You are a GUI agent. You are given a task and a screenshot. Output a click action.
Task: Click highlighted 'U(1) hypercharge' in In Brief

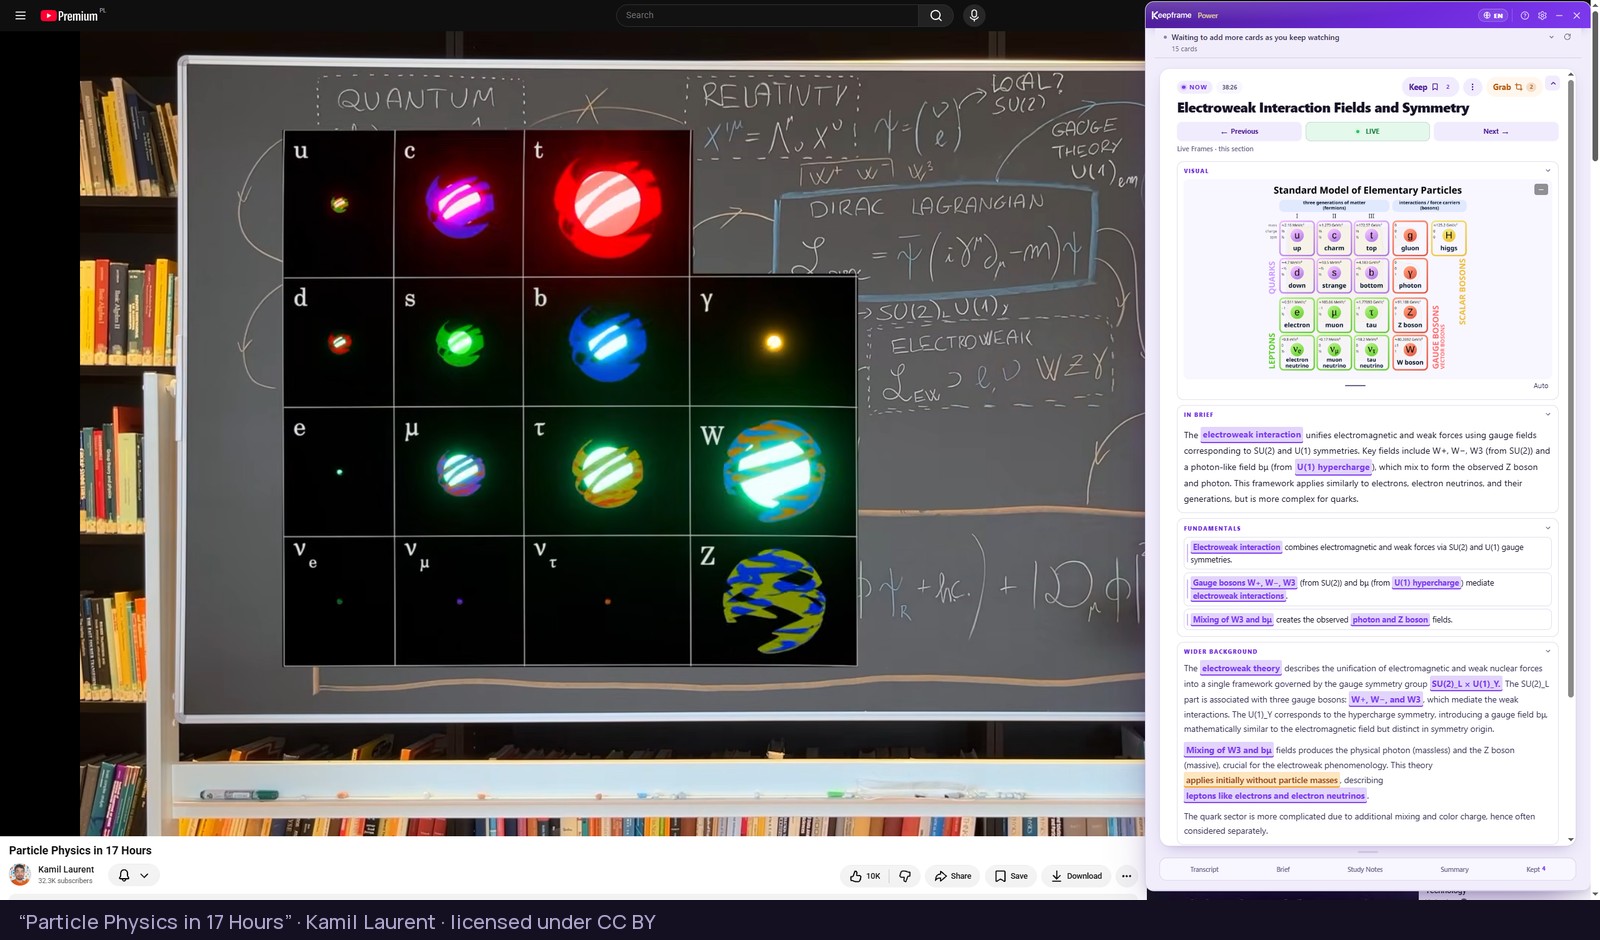coord(1334,467)
